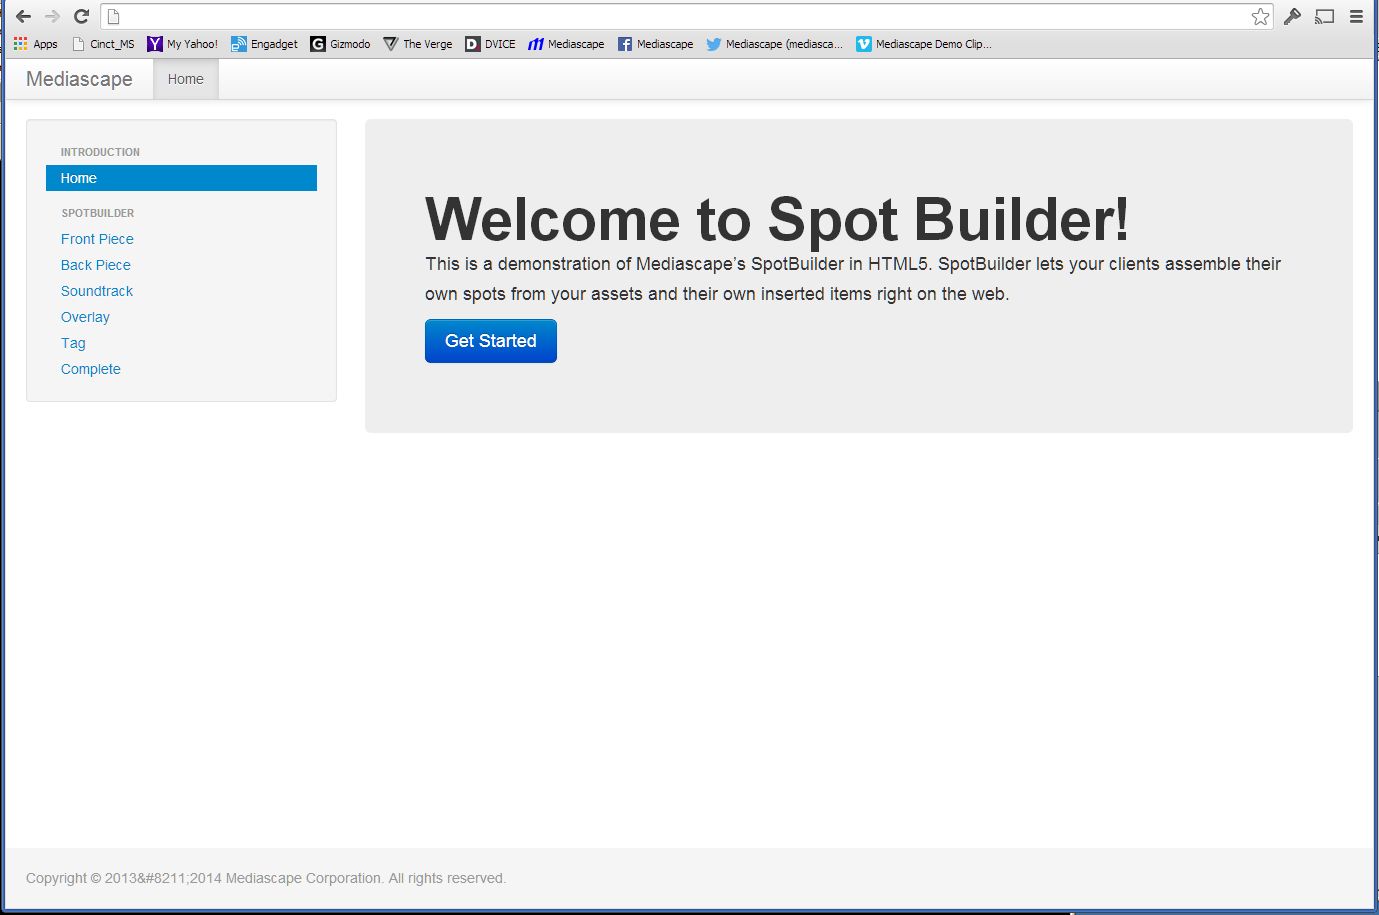This screenshot has height=915, width=1379.
Task: Click the INTRODUCTION sidebar header
Action: click(x=100, y=152)
